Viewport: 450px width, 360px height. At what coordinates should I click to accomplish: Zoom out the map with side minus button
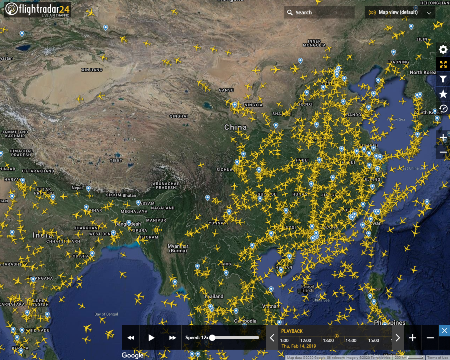[x=443, y=152]
